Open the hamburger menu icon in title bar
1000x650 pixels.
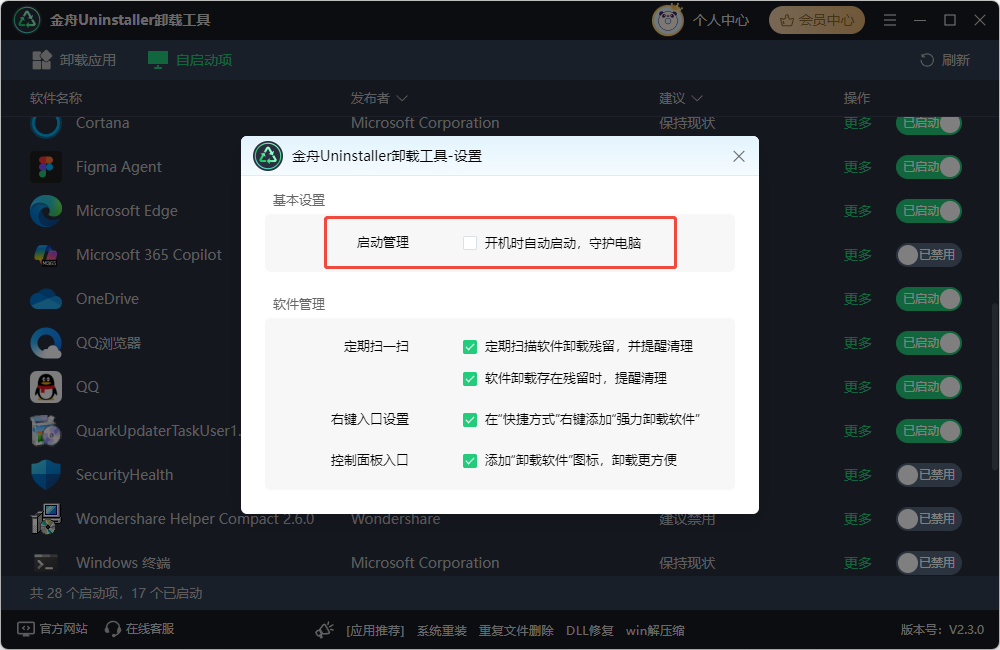tap(890, 20)
